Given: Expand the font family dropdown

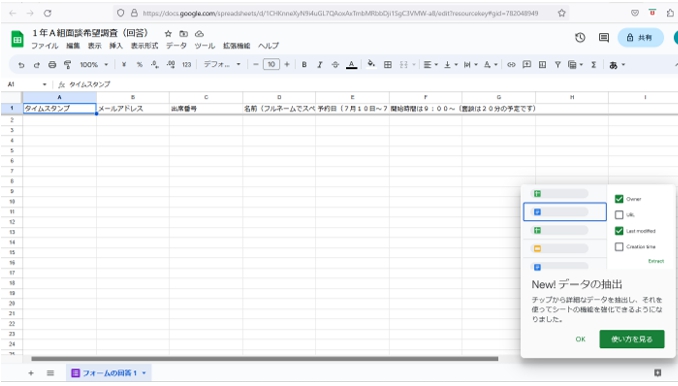Looking at the screenshot, I should coord(222,64).
